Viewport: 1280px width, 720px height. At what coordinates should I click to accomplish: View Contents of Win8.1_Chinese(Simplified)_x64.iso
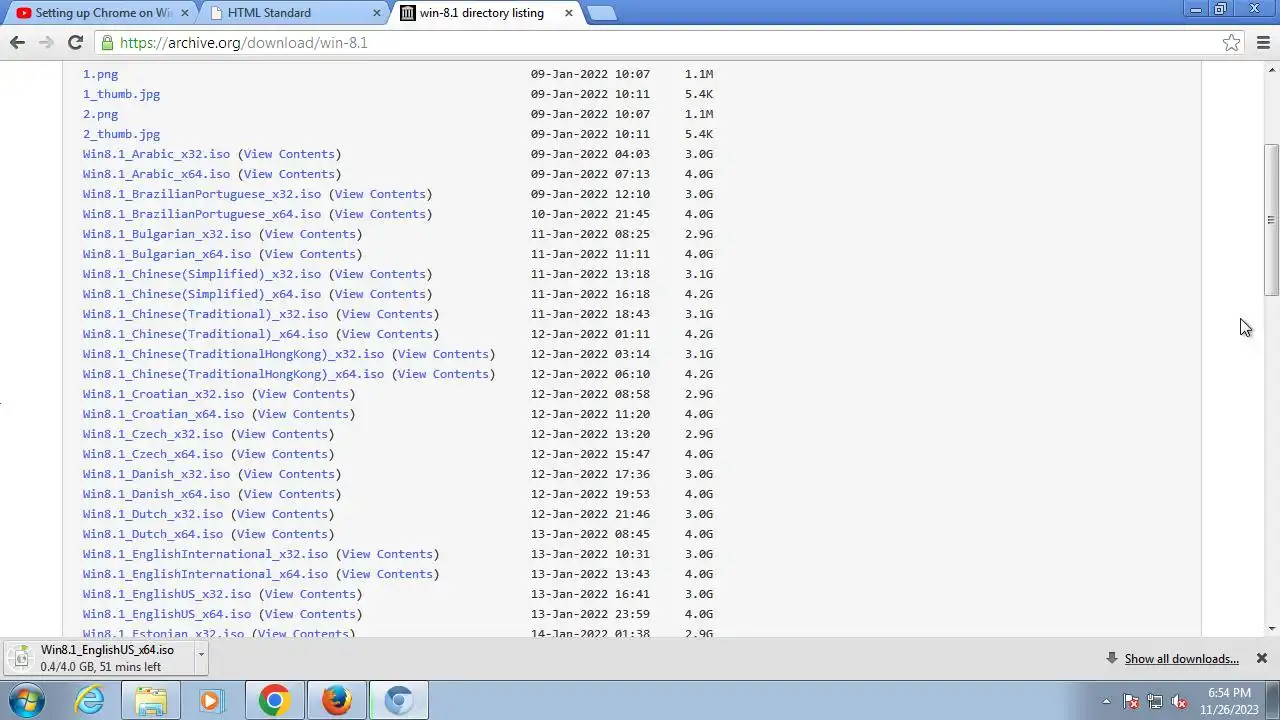coord(380,294)
